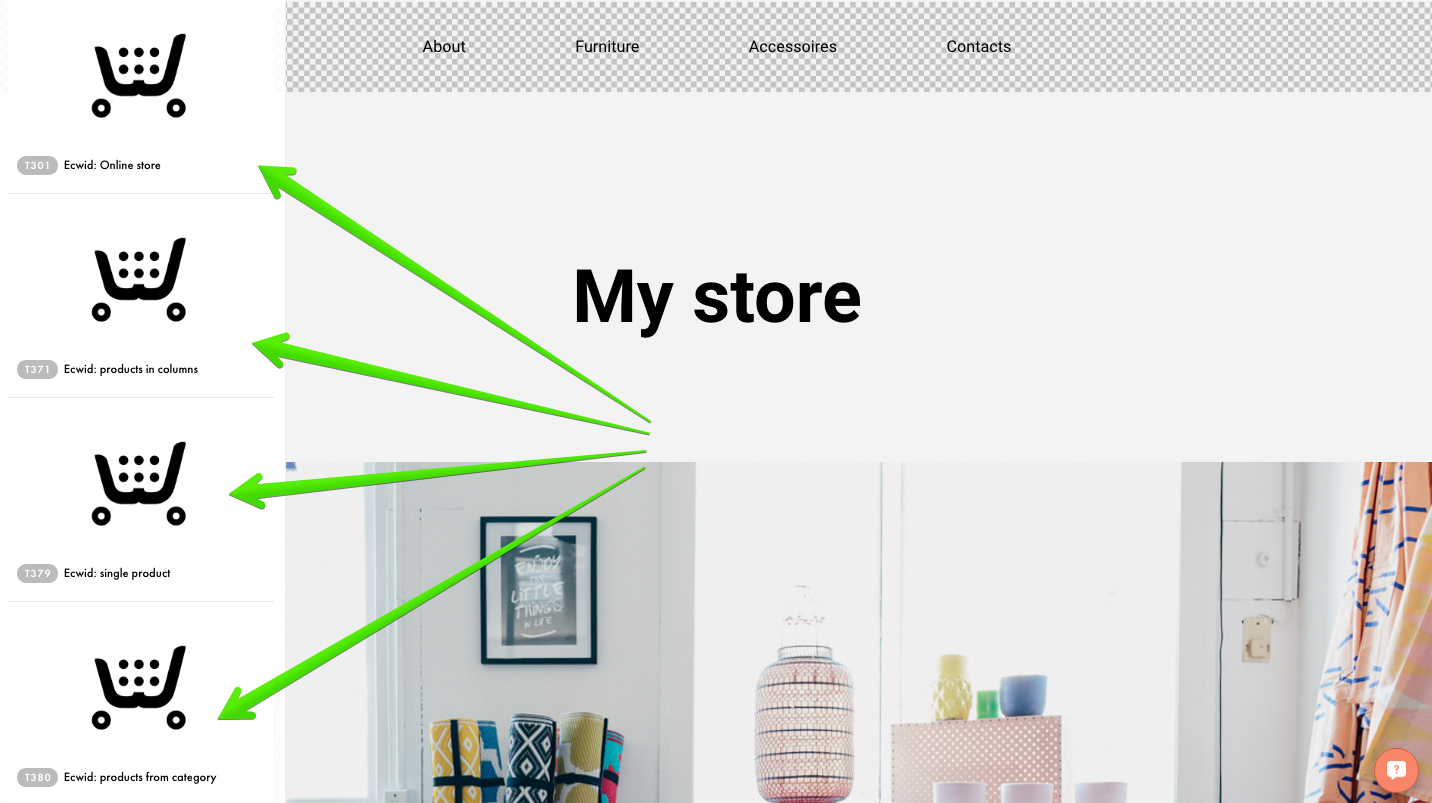The image size is (1432, 803).
Task: Click the T371 block badge
Action: tap(37, 369)
